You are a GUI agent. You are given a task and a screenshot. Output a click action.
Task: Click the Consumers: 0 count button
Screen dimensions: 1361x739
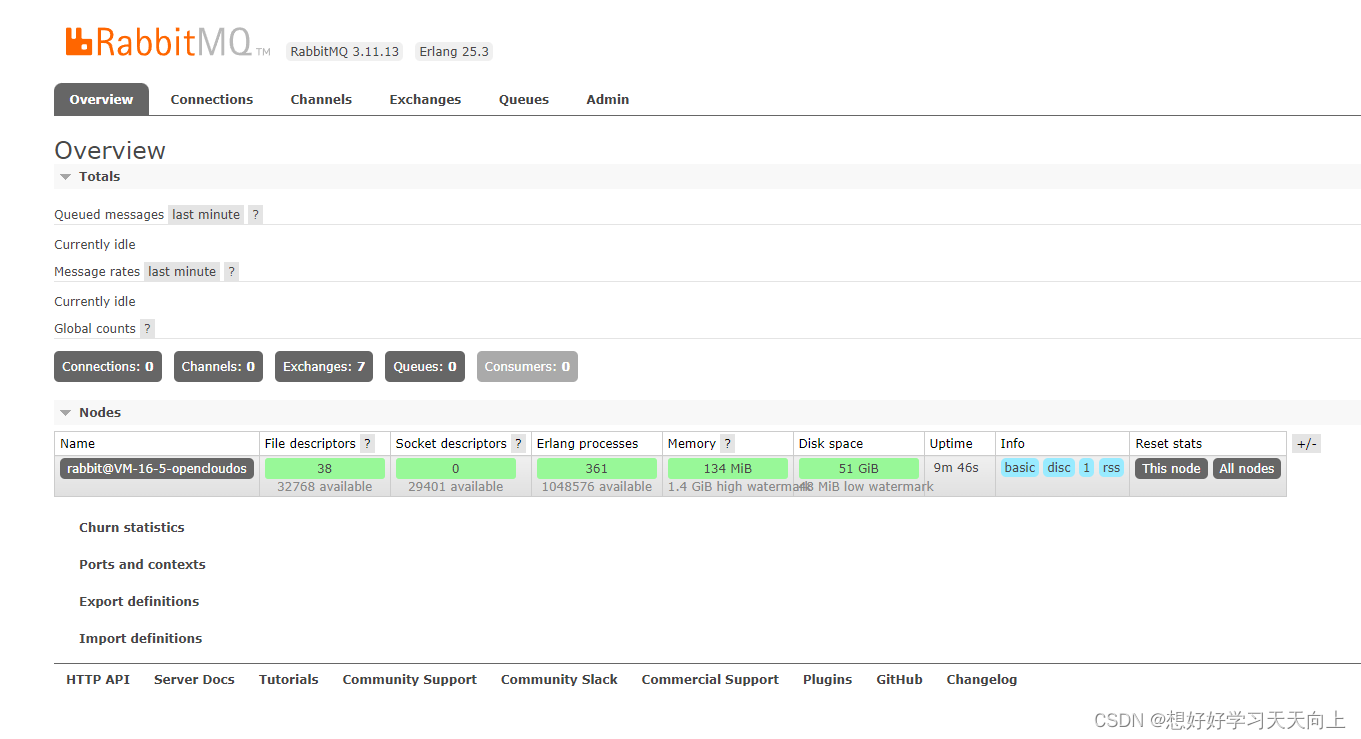(527, 367)
